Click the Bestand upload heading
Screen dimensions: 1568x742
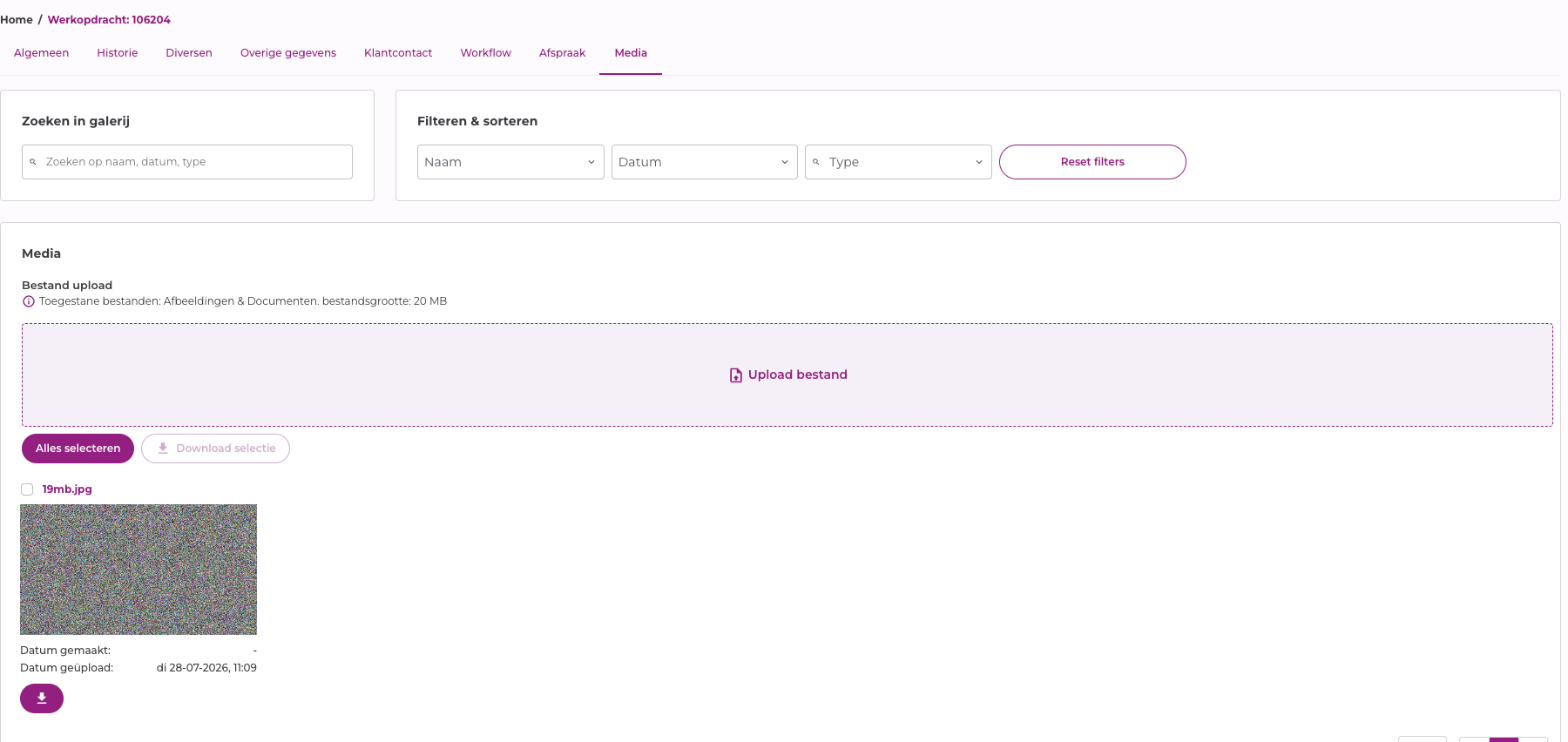(67, 285)
